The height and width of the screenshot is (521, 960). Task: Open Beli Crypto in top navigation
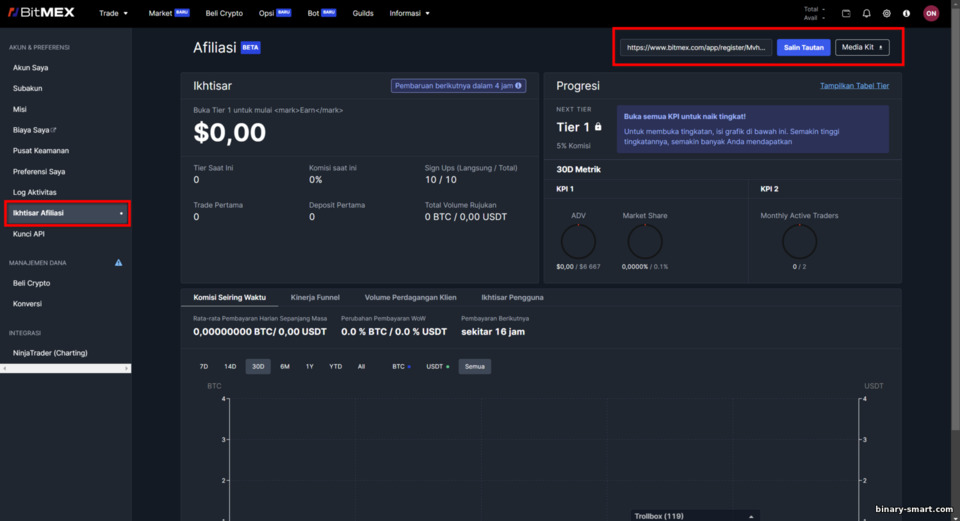pyautogui.click(x=224, y=13)
